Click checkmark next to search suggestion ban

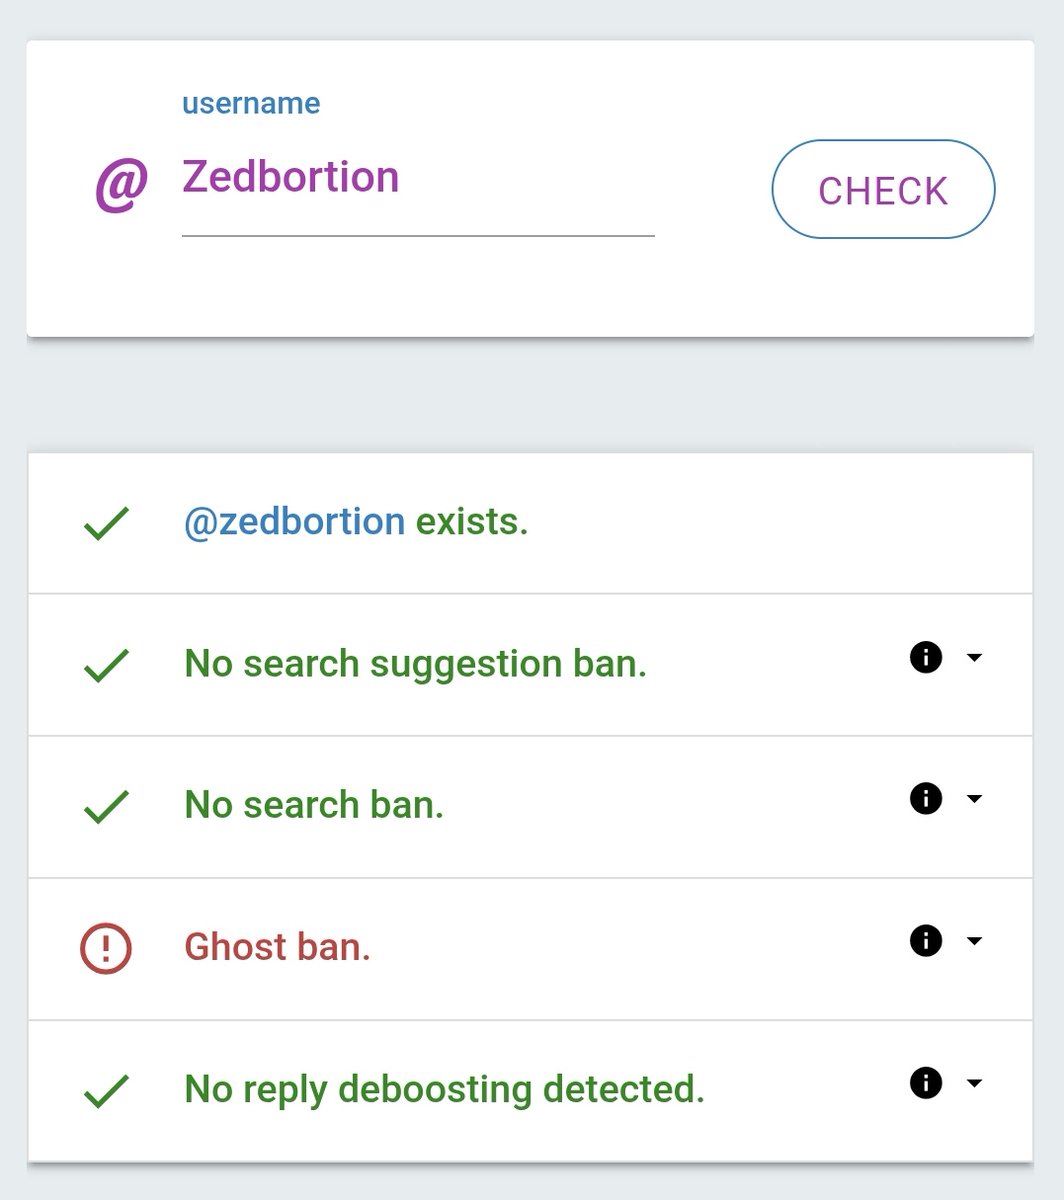coord(106,665)
